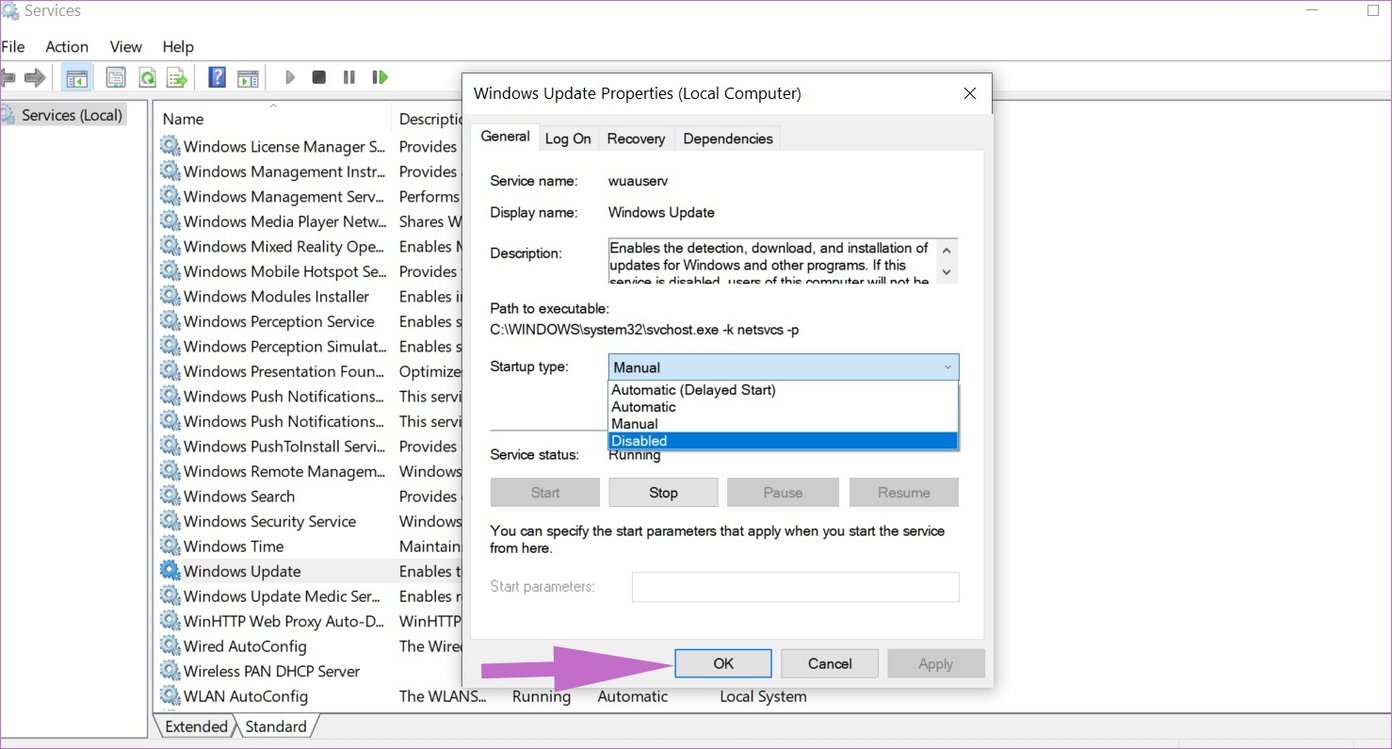Start the selected service using toolbar play icon

[290, 77]
